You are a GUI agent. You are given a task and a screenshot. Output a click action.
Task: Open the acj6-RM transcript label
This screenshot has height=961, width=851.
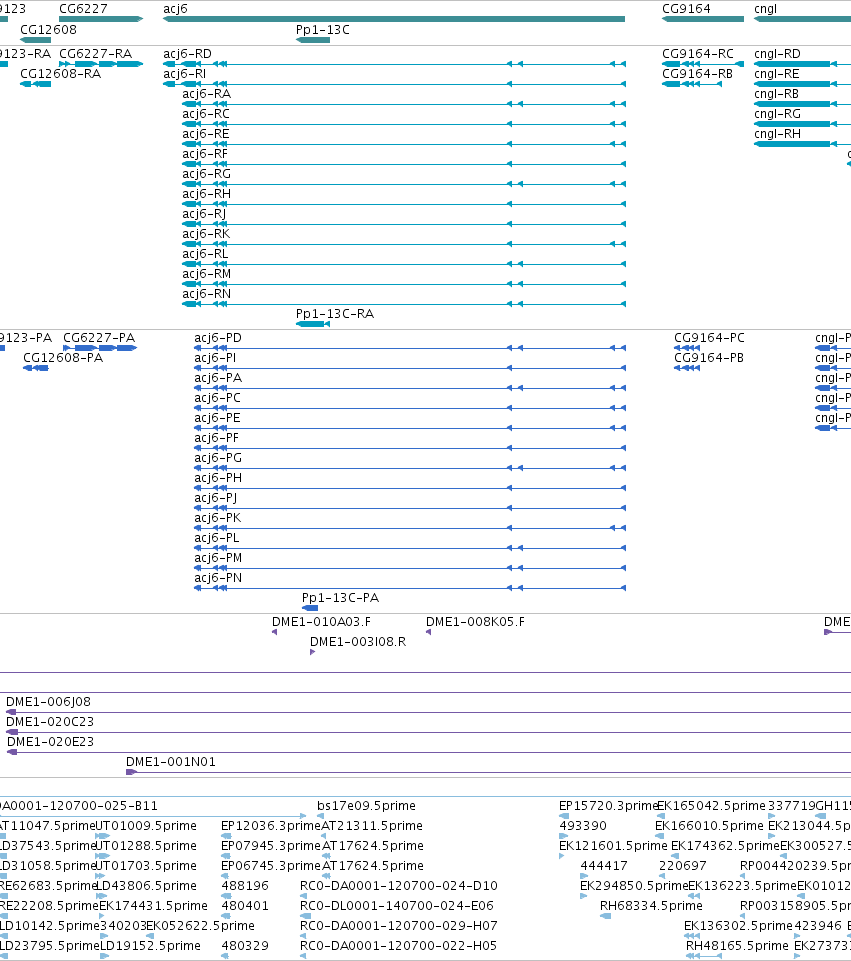coord(206,274)
